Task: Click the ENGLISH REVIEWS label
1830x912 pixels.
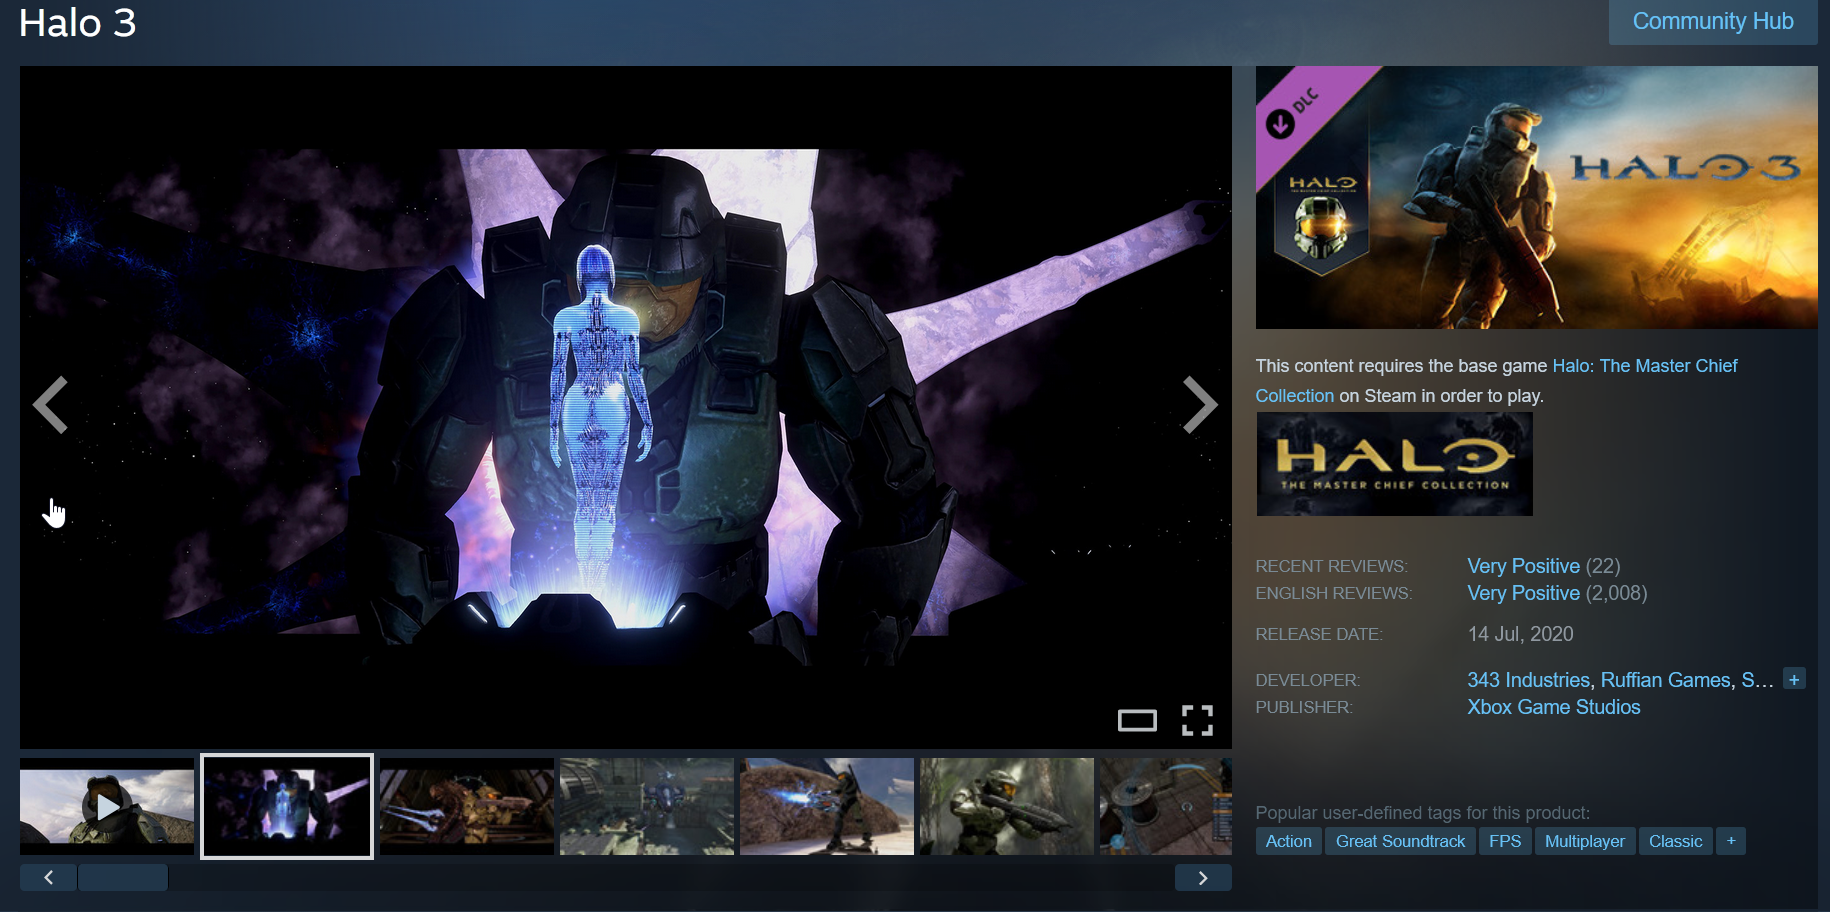Action: coord(1334,593)
